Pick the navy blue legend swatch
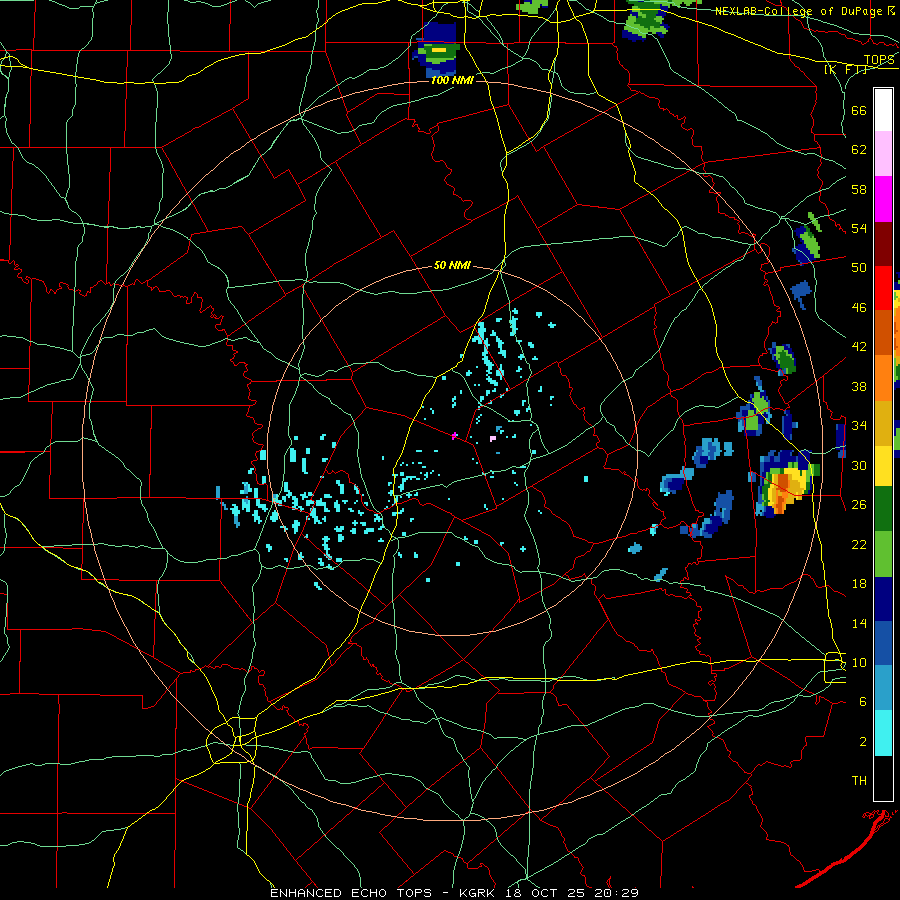This screenshot has height=900, width=900. pos(883,599)
